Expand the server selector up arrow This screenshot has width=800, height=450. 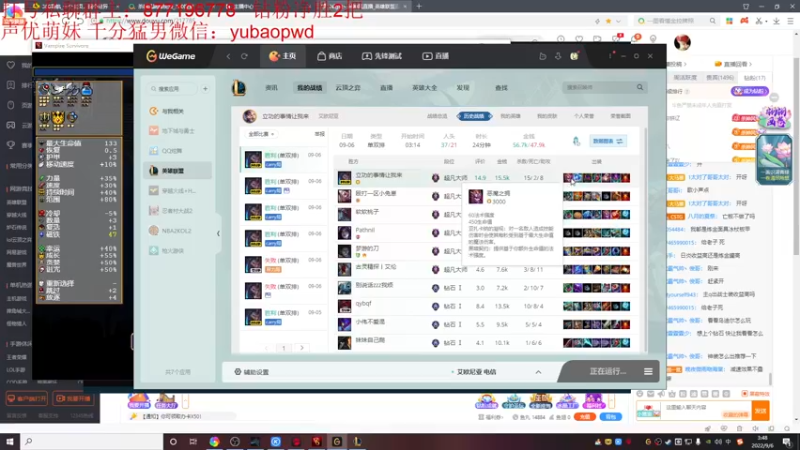tap(538, 372)
